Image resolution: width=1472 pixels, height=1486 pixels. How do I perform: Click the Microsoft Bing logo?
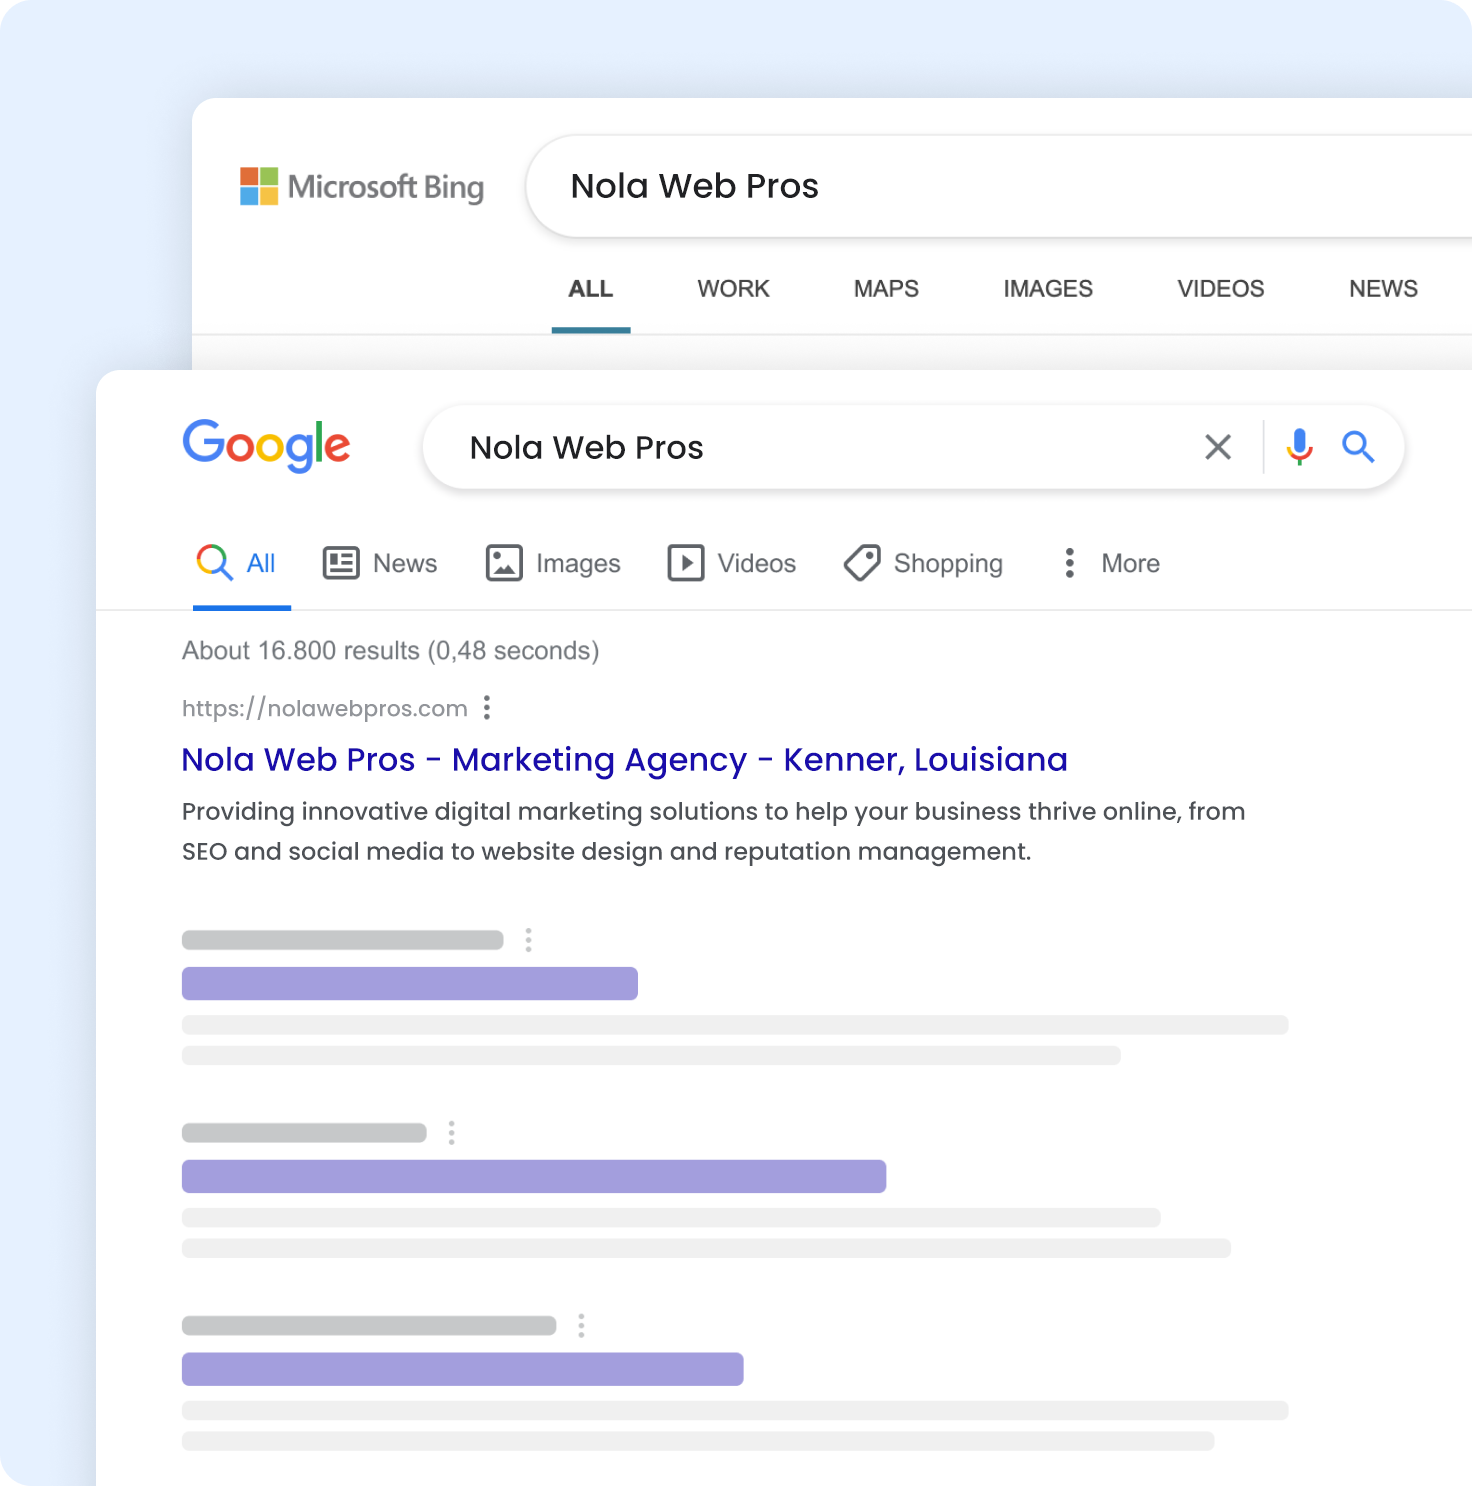362,187
